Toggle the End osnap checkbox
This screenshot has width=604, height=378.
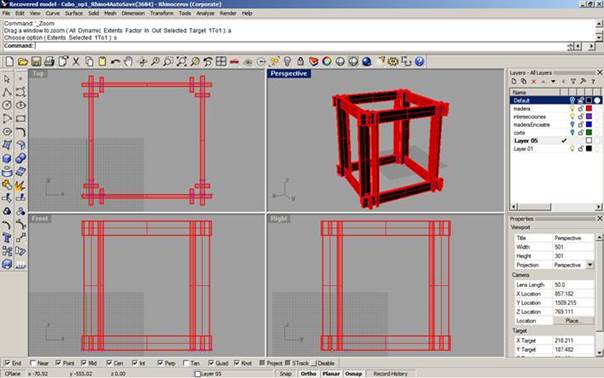7,363
